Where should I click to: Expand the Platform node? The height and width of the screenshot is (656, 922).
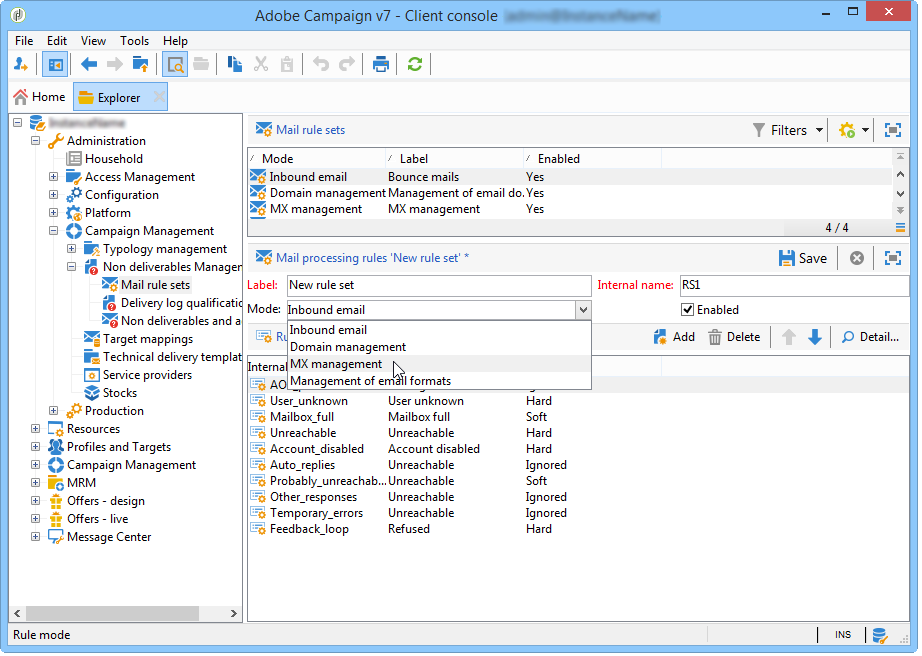(x=54, y=213)
